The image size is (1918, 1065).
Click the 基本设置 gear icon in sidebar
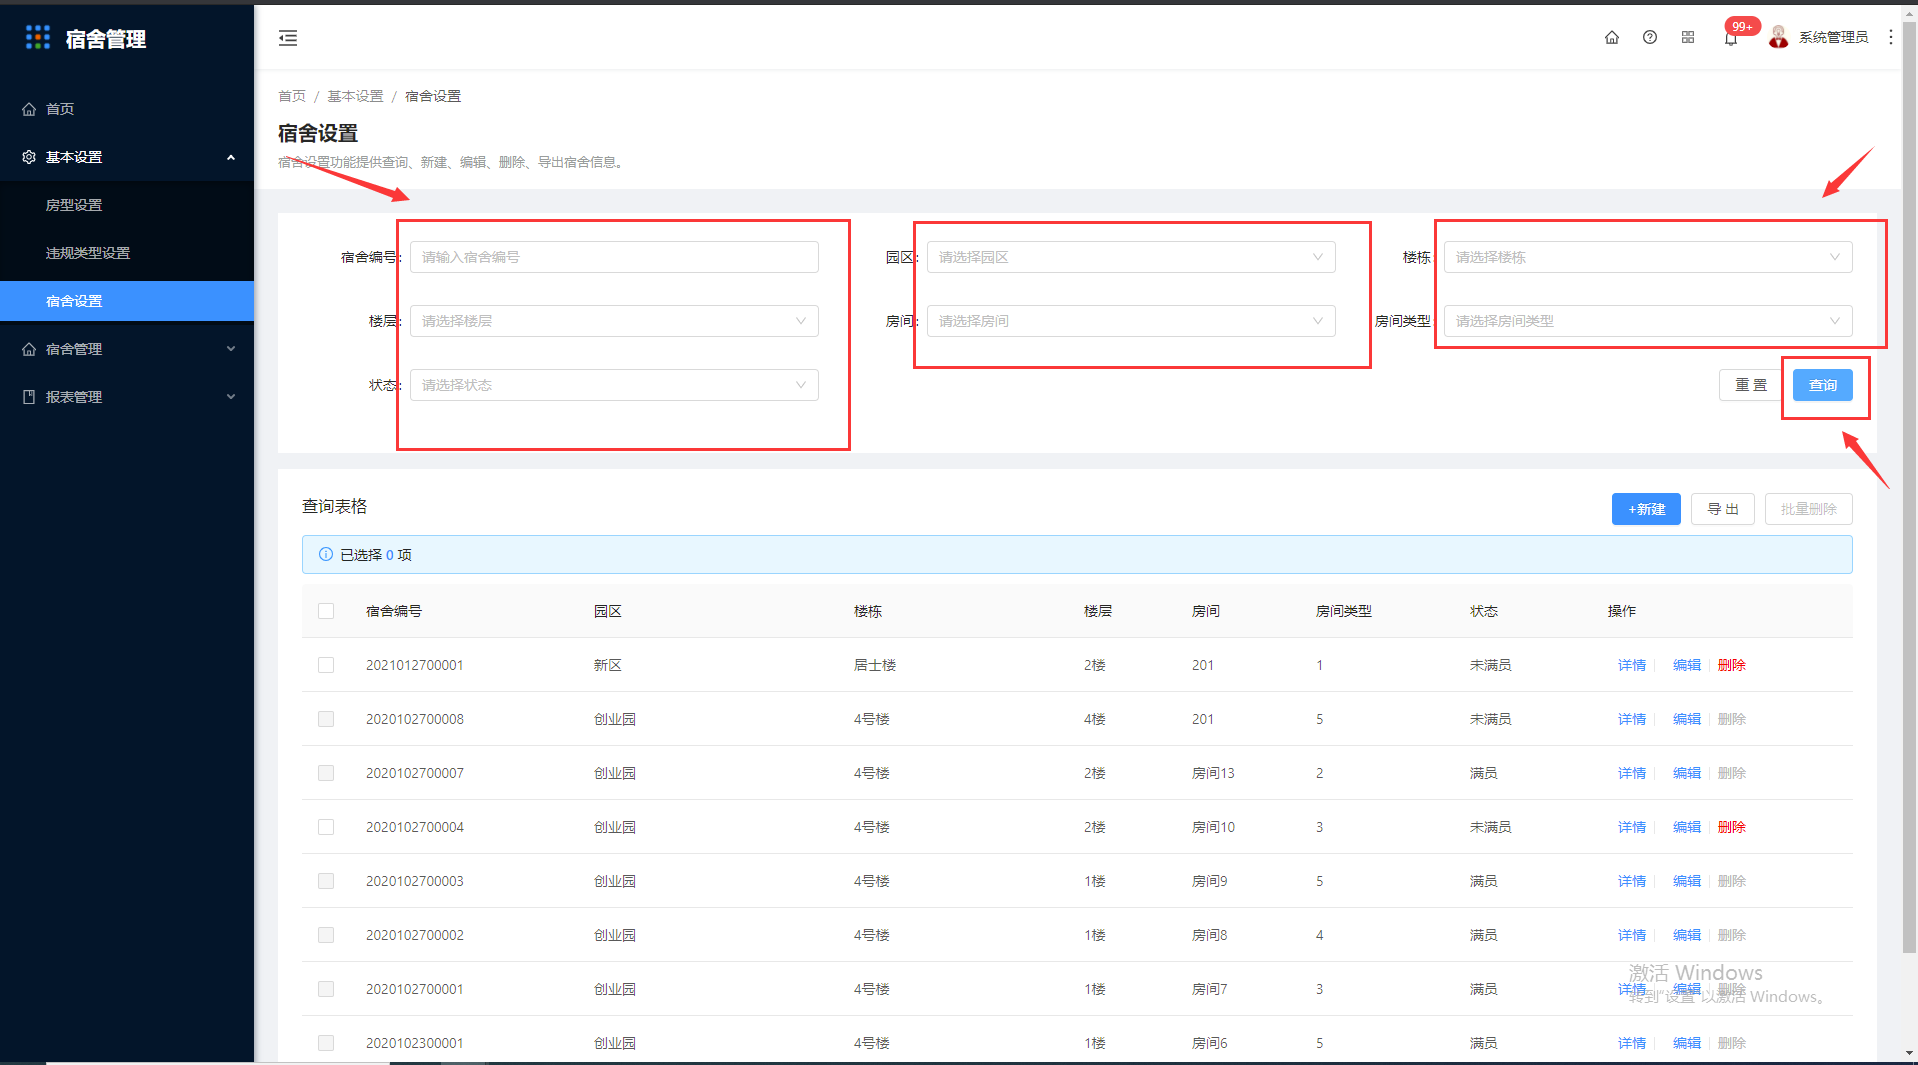click(x=29, y=157)
